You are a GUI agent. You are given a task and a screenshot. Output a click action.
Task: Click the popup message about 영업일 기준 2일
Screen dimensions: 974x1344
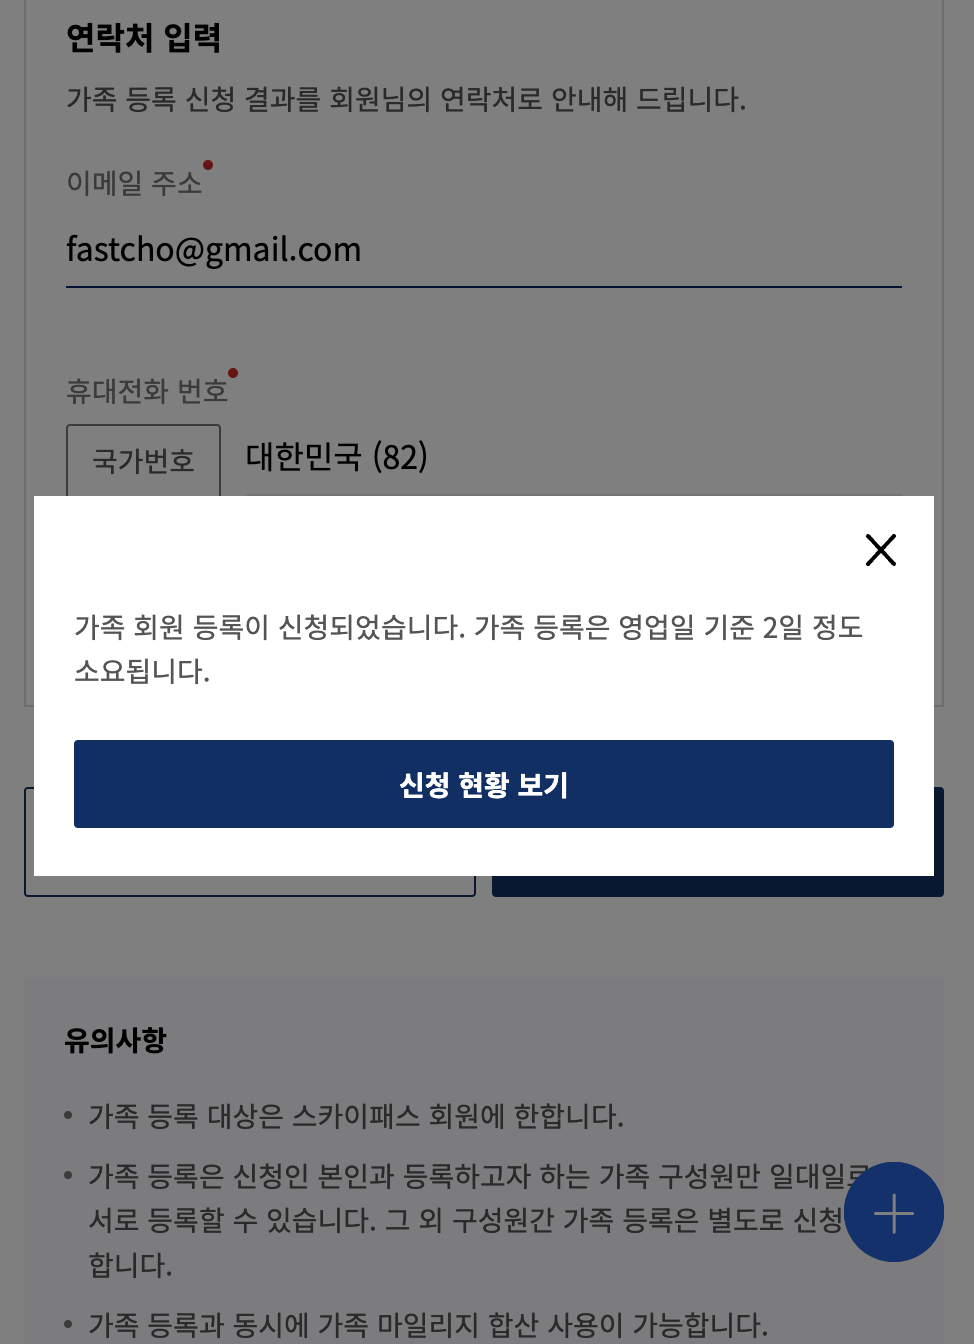click(468, 649)
